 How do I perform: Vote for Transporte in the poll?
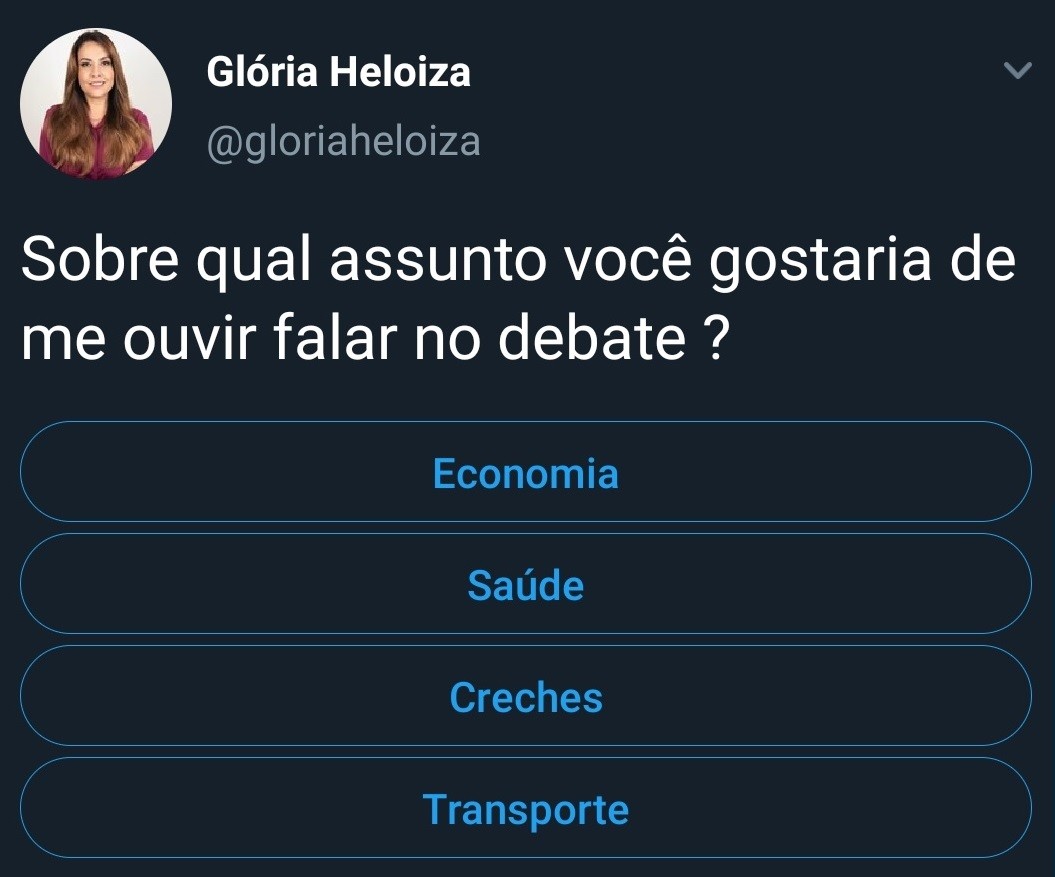525,808
